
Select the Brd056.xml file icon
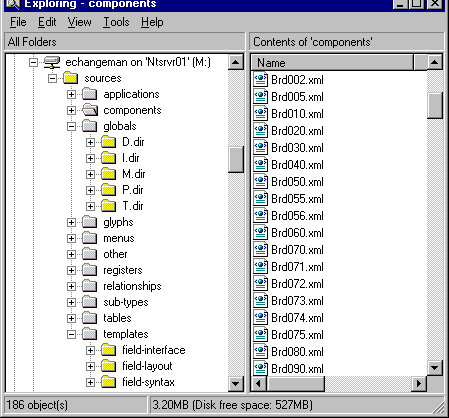point(260,216)
